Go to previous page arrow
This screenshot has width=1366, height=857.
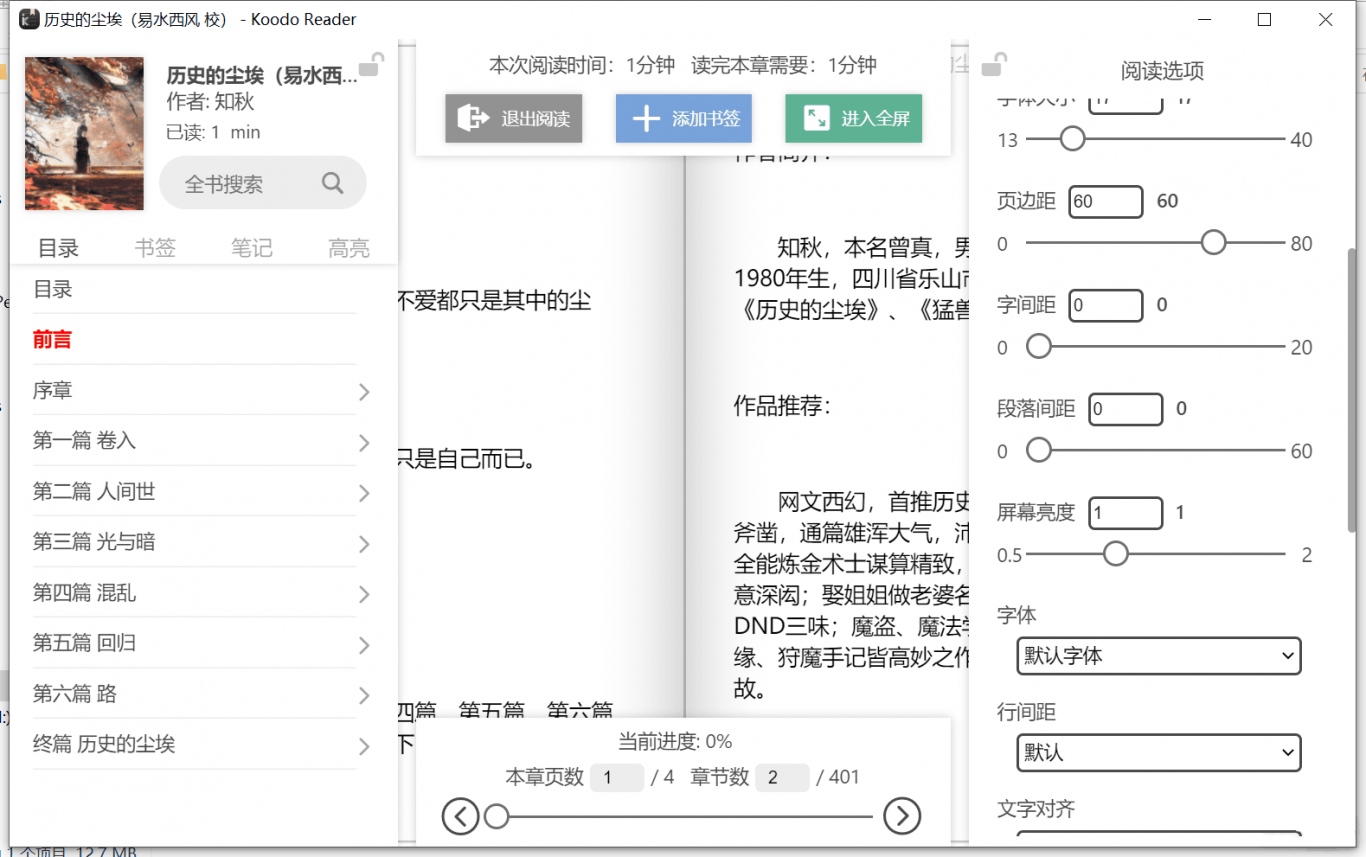pyautogui.click(x=460, y=817)
